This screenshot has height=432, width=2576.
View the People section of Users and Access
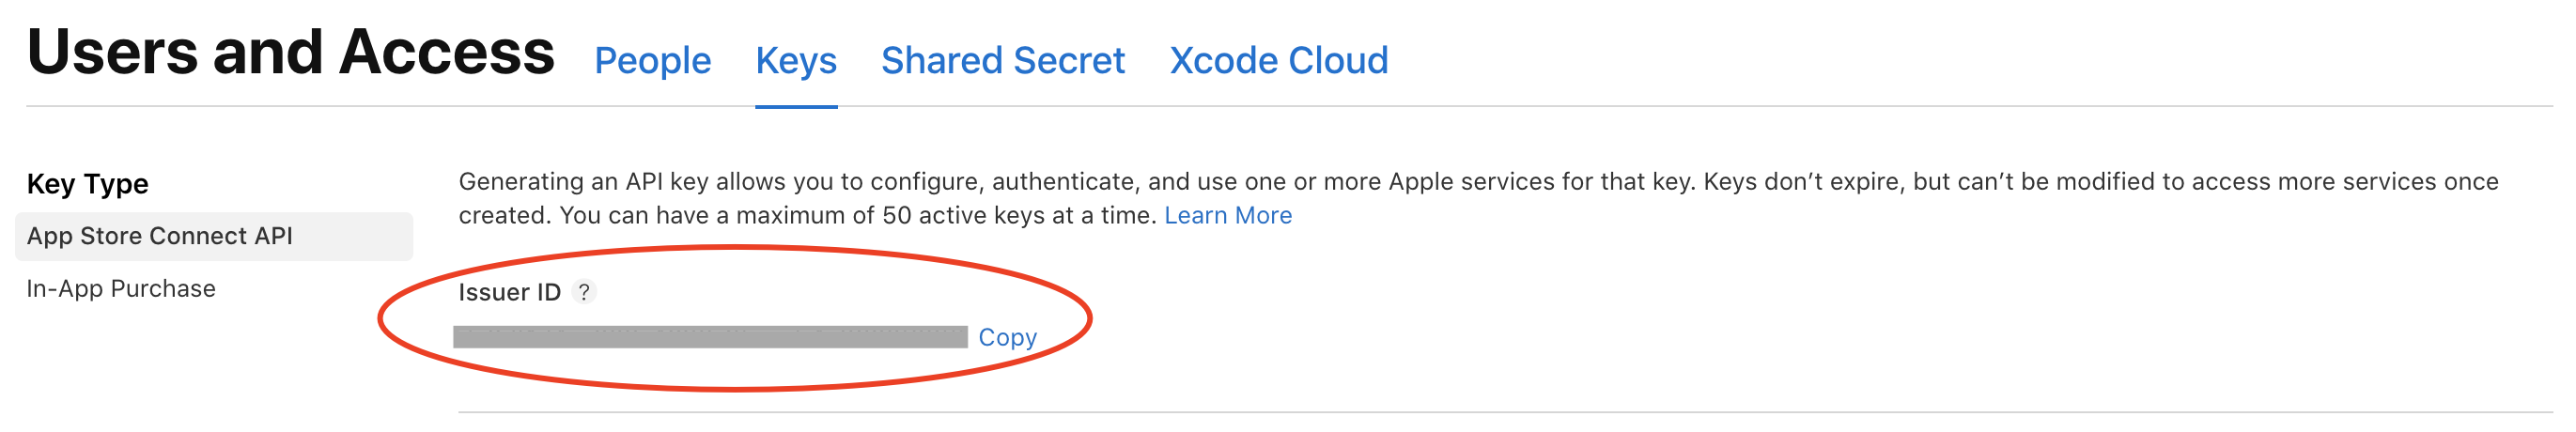coord(653,61)
